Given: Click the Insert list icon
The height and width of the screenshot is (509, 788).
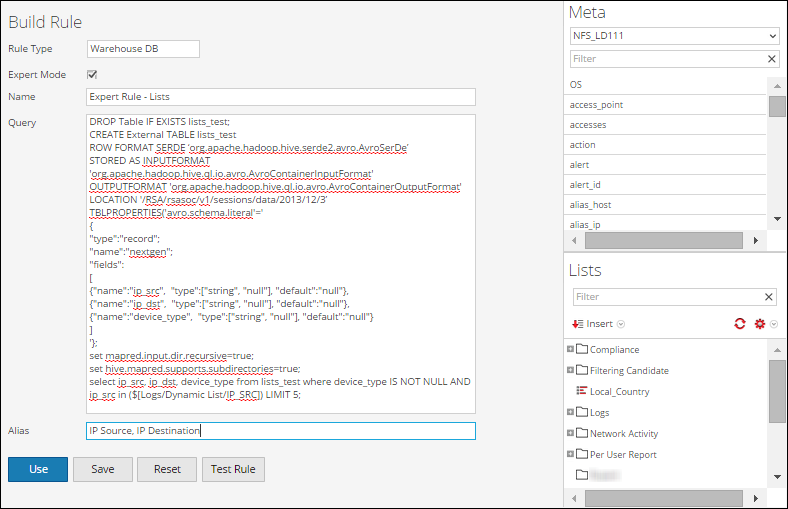Looking at the screenshot, I should [577, 324].
